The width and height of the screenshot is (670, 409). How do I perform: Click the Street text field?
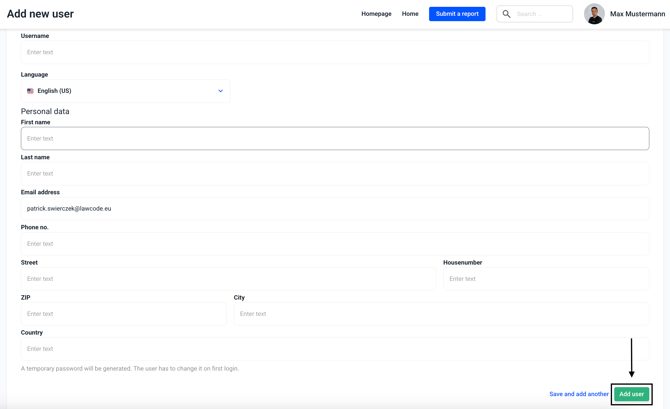(x=228, y=279)
